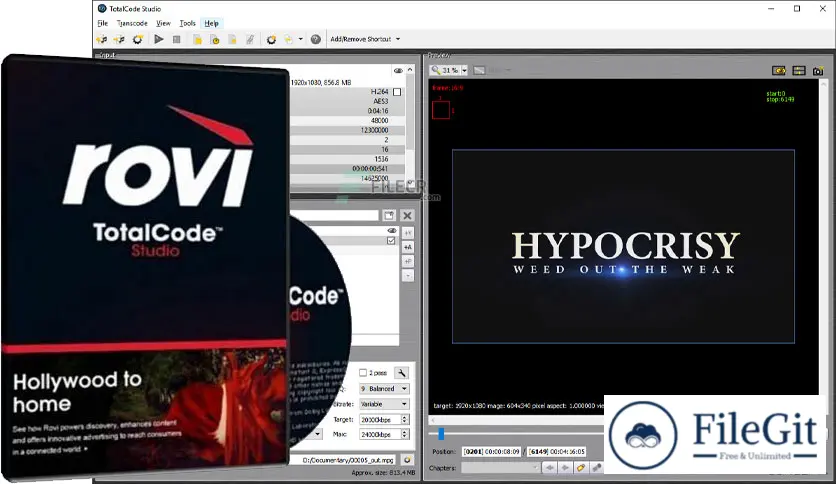The image size is (836, 484).
Task: Click the yellow preview mode icon
Action: pyautogui.click(x=779, y=71)
